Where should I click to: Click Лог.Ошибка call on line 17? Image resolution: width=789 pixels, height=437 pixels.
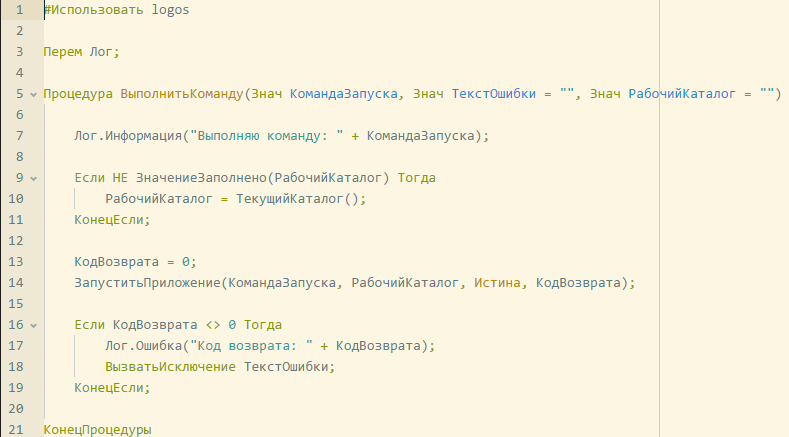coord(143,346)
